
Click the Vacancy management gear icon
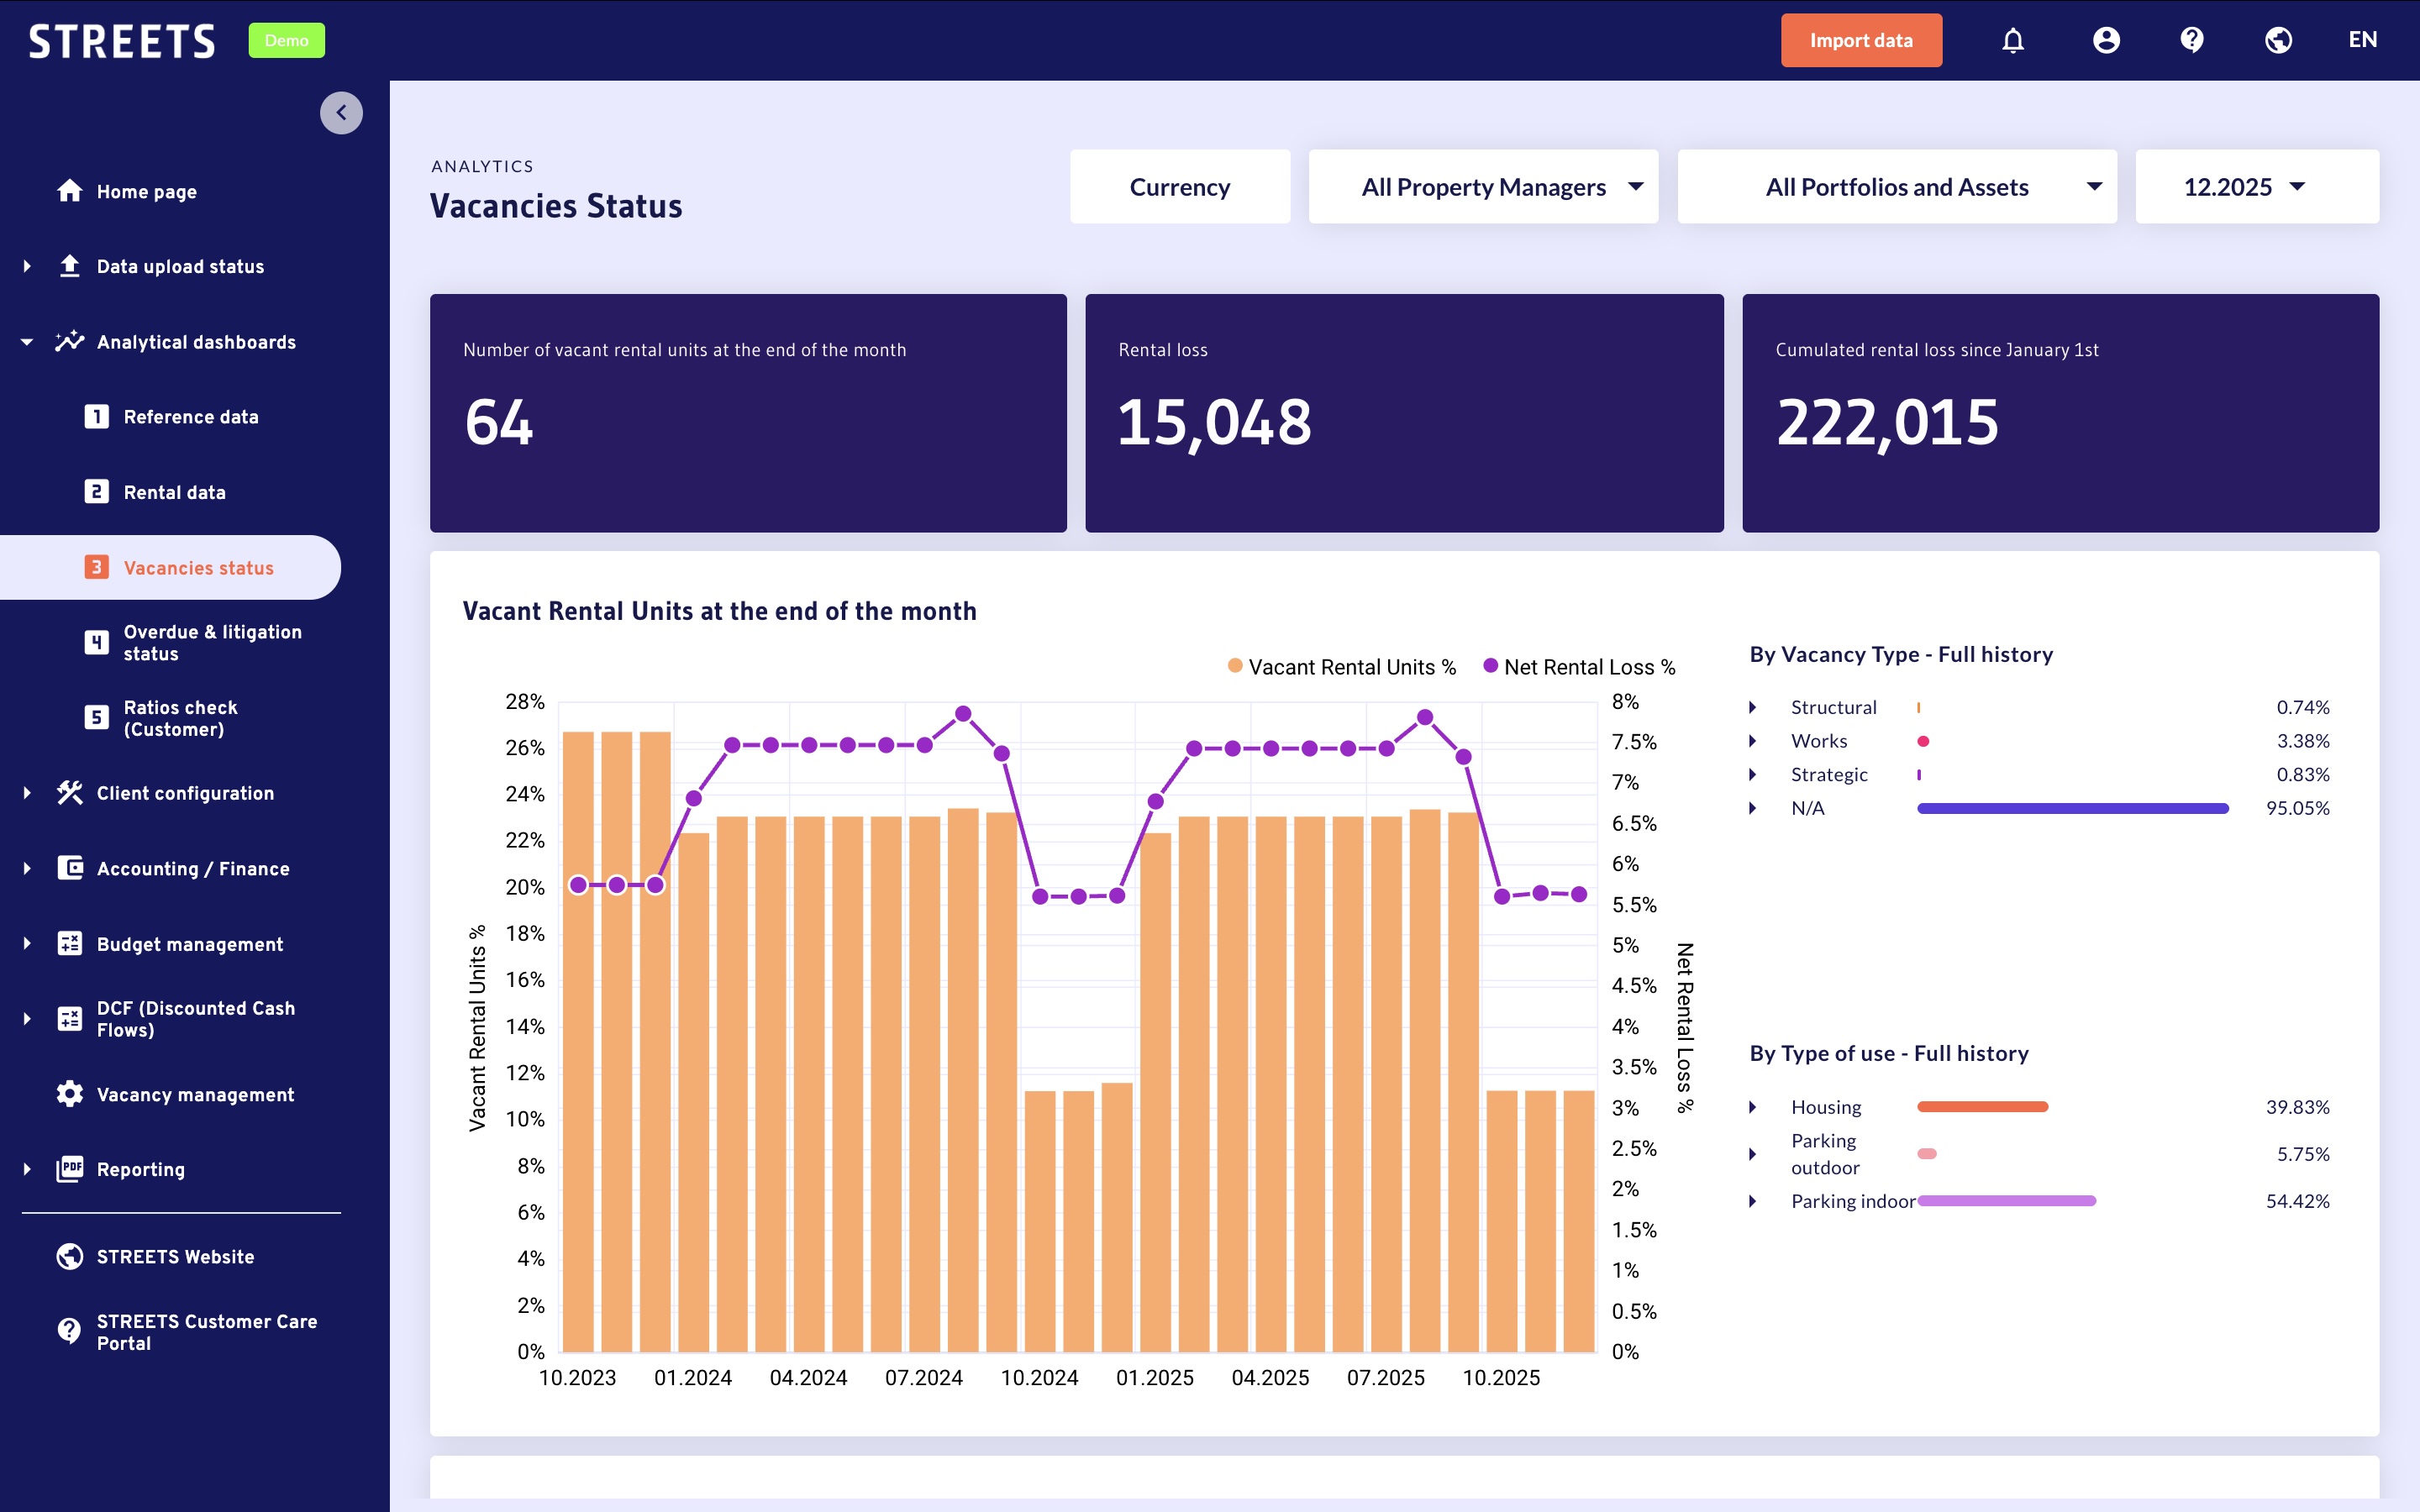pos(70,1093)
